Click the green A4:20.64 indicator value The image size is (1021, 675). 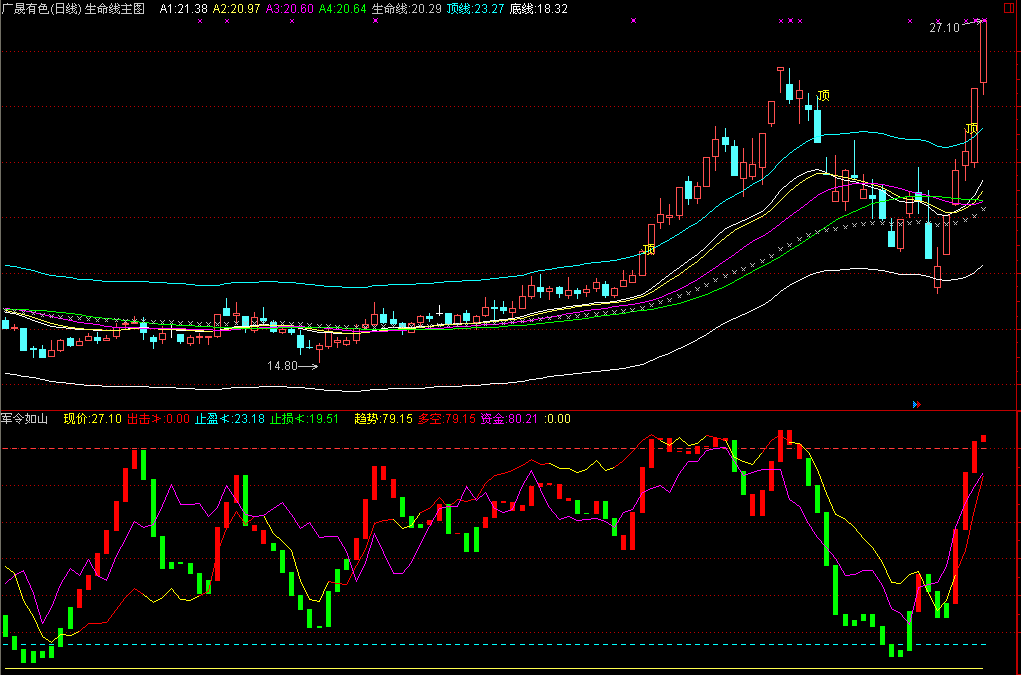tap(343, 8)
